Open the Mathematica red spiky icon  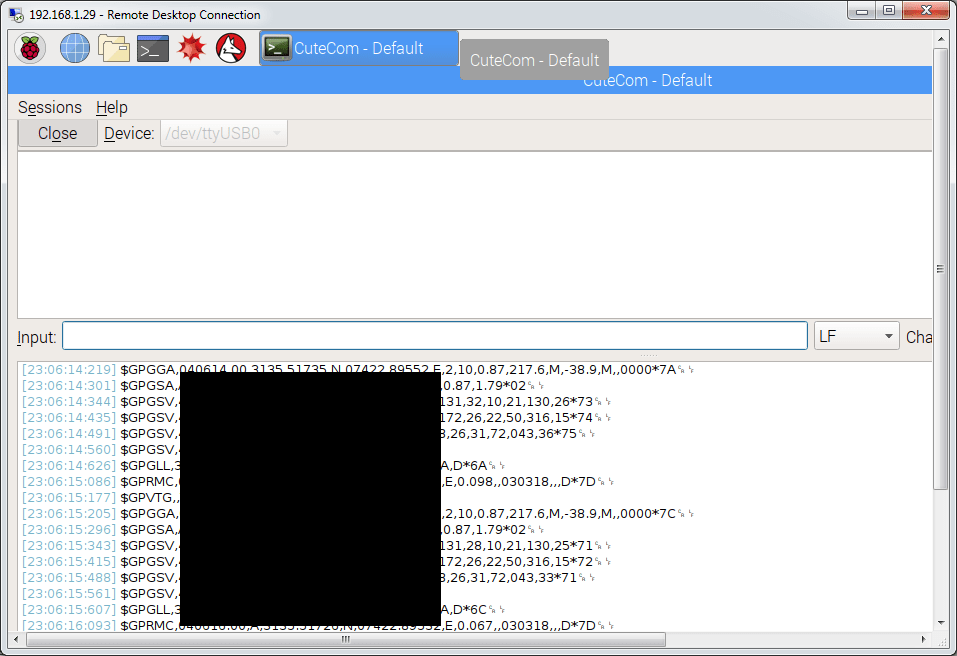(x=192, y=48)
